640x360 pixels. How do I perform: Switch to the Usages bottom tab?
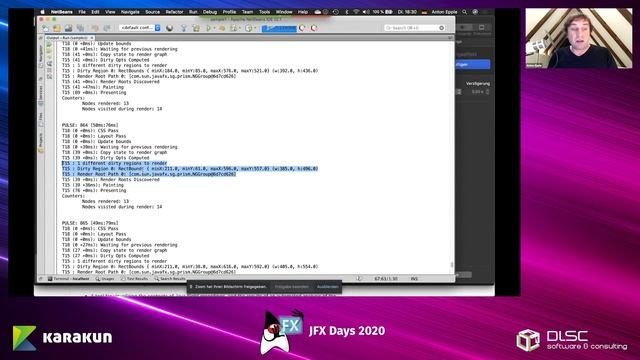104,279
